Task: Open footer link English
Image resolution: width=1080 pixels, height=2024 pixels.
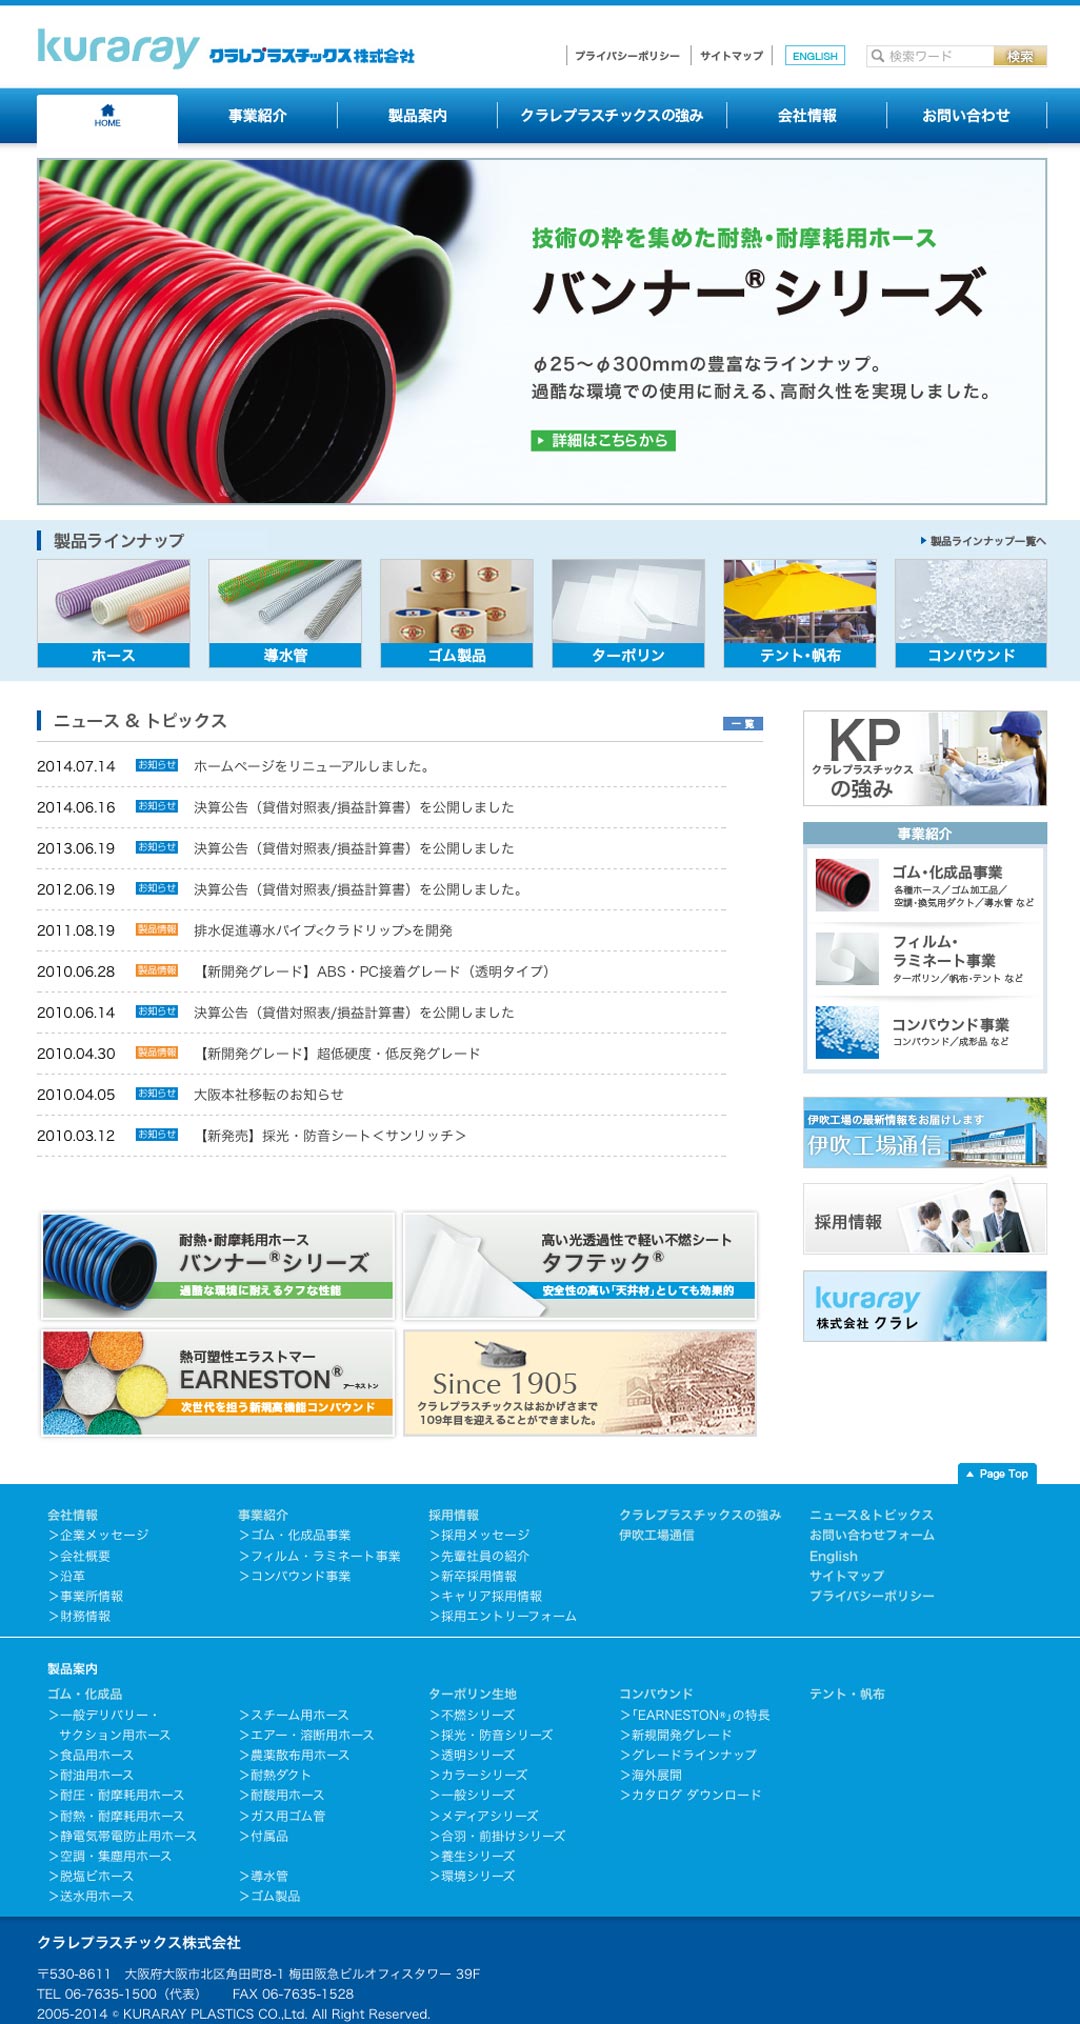Action: coord(833,1556)
